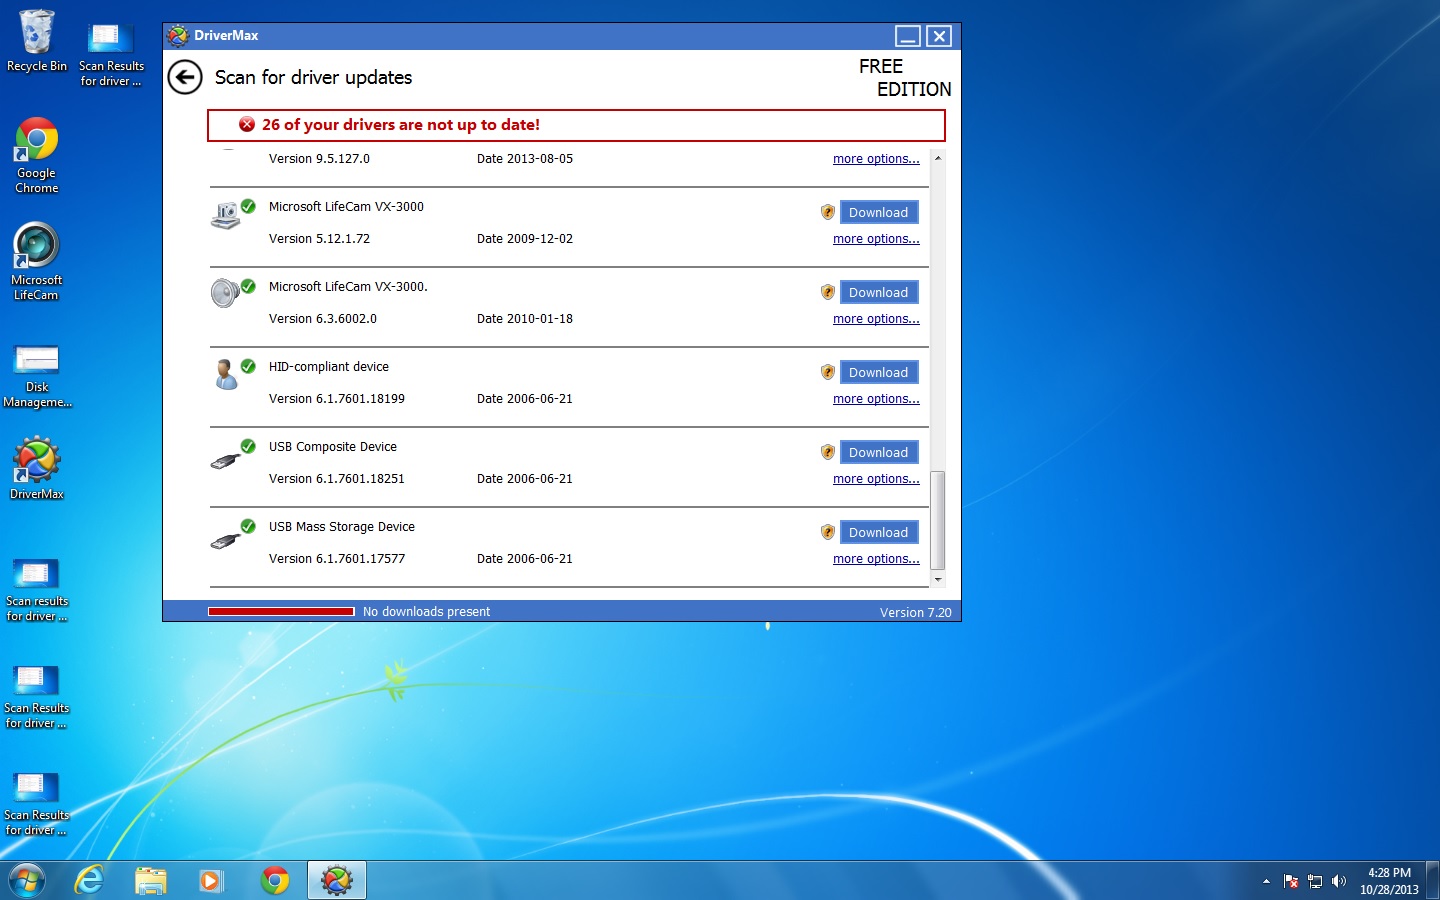Click taskbar clock showing 4:28 PM
This screenshot has height=900, width=1440.
pos(1389,881)
